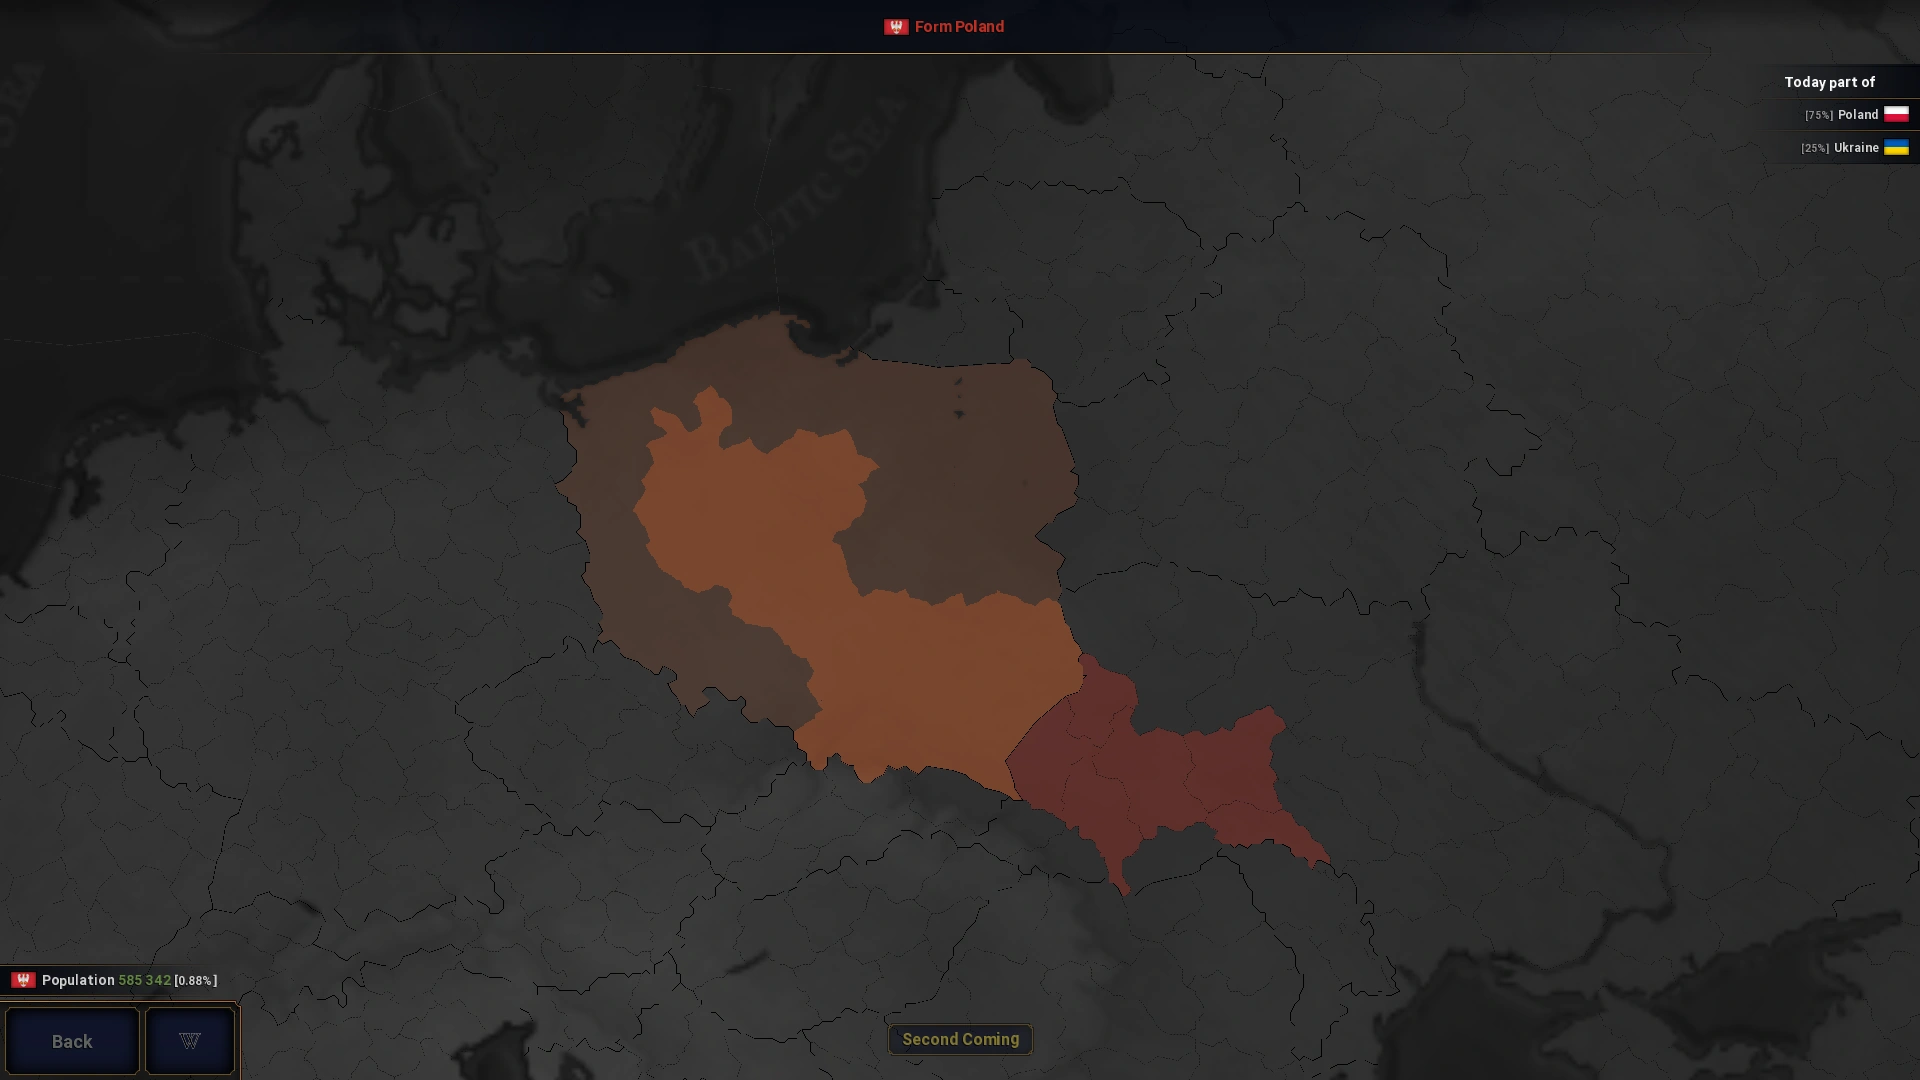Select the Form Poland title text

pyautogui.click(x=958, y=27)
